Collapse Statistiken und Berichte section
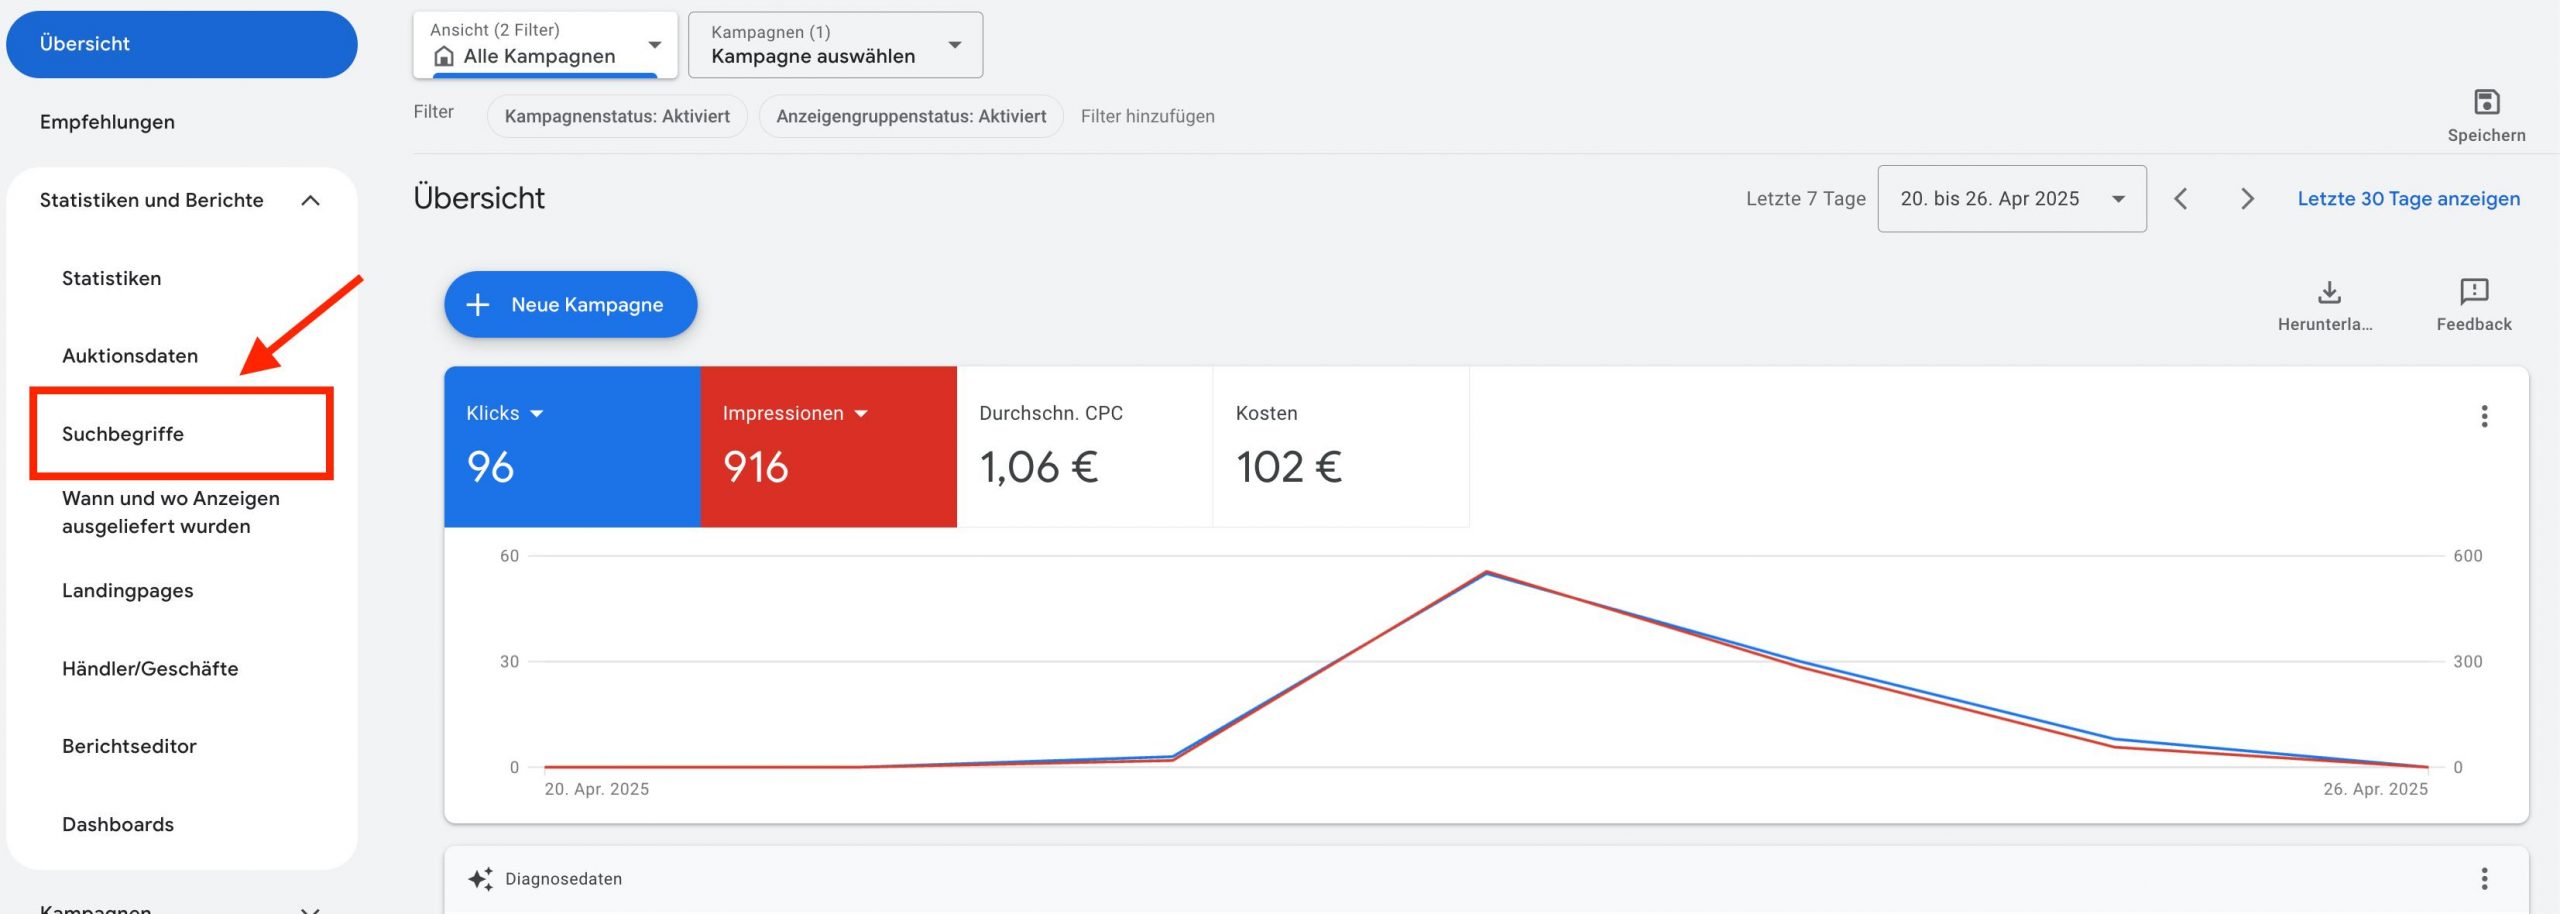 click(310, 200)
